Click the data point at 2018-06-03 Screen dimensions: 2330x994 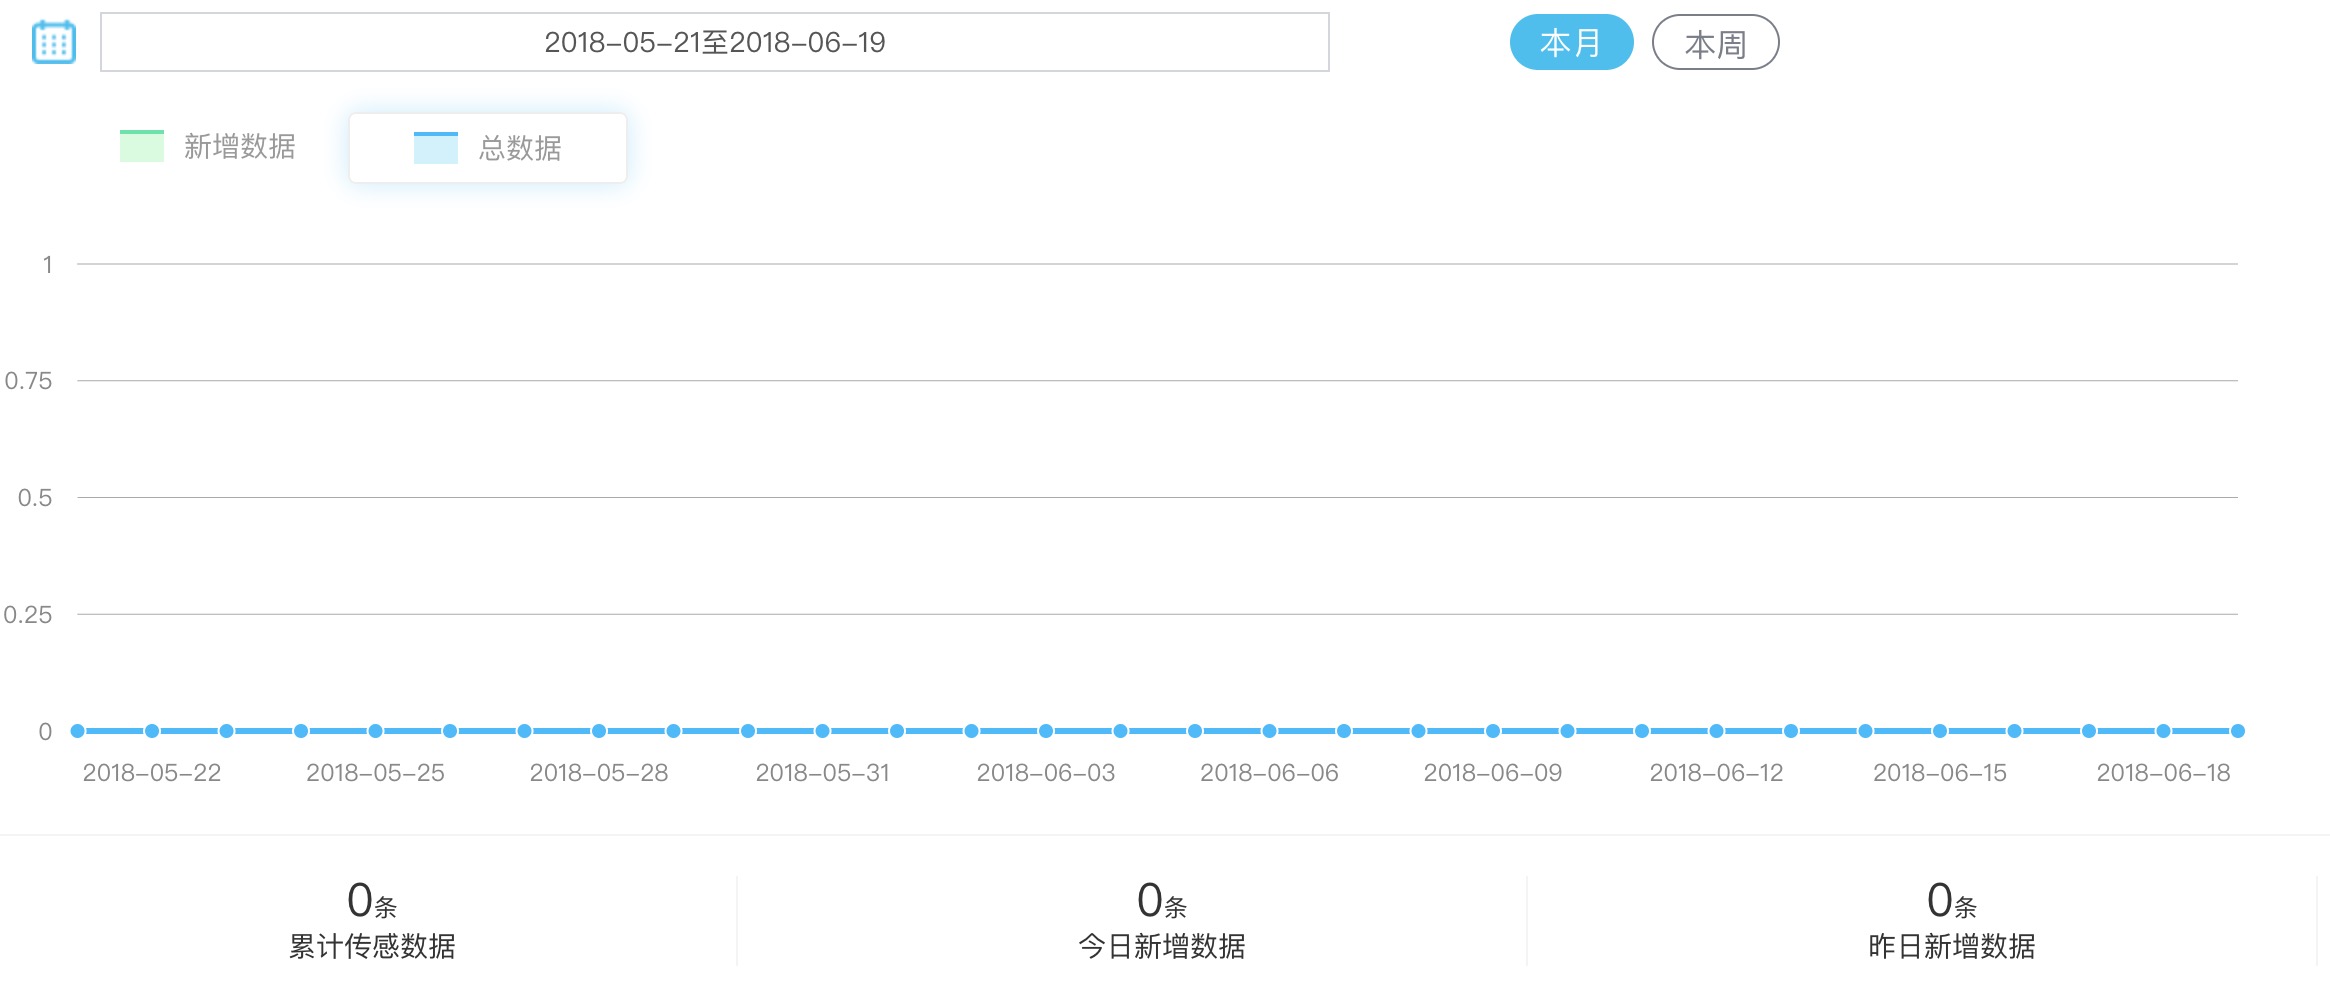click(1046, 731)
